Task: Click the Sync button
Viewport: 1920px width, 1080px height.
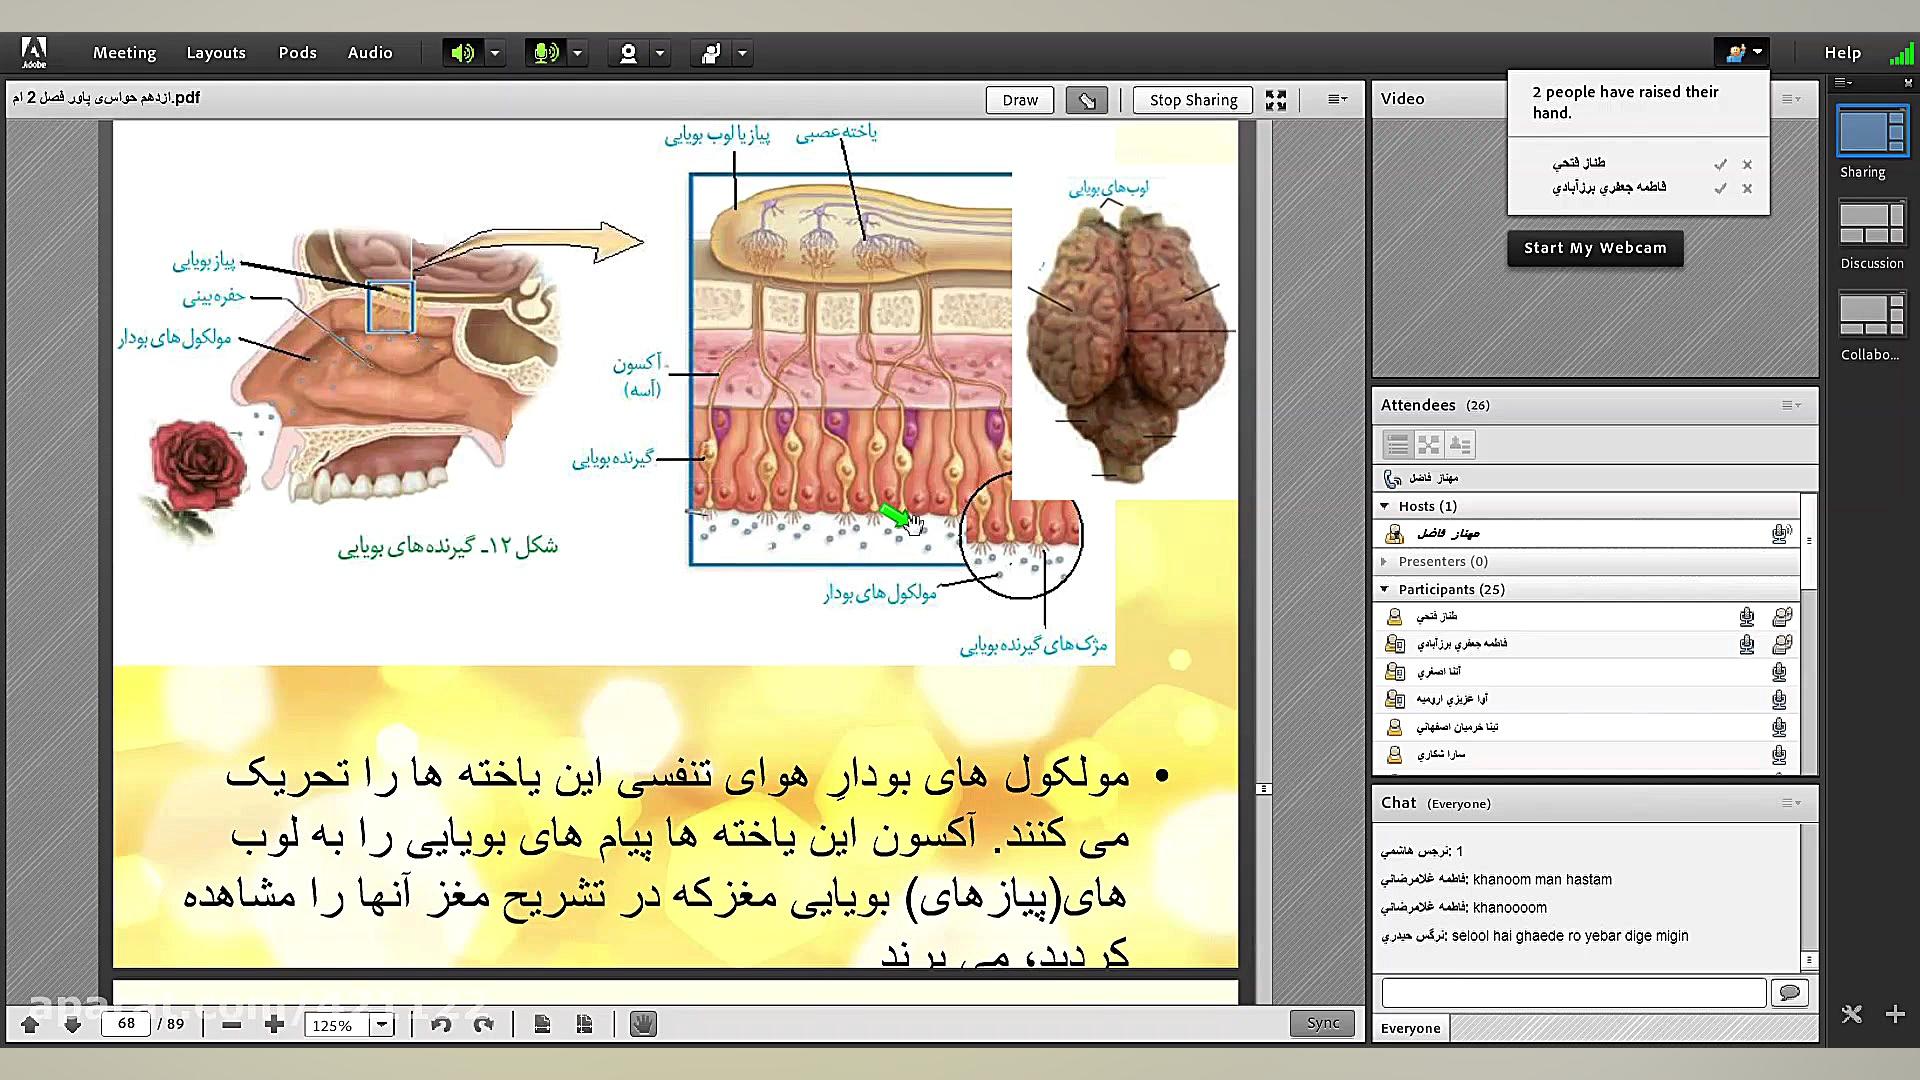Action: pos(1323,1023)
